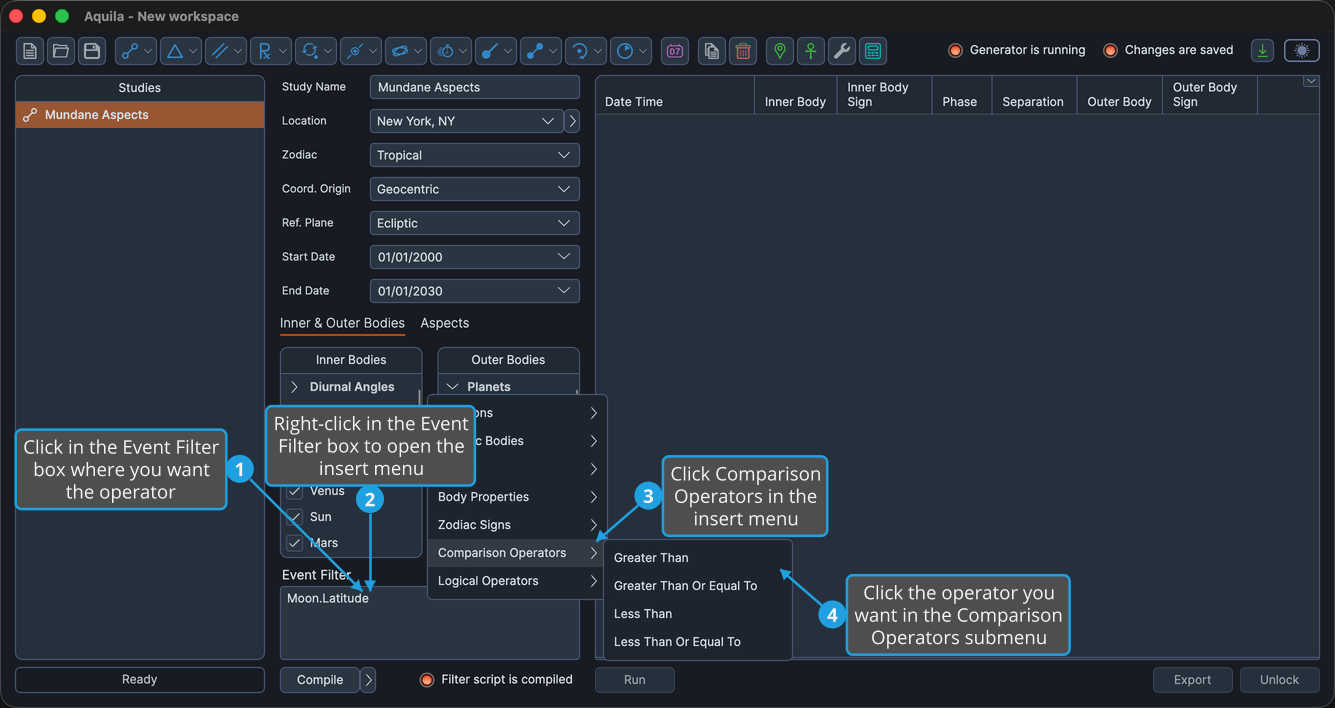Screen dimensions: 1335x708
Task: Click in the Event Filter text box
Action: [430, 623]
